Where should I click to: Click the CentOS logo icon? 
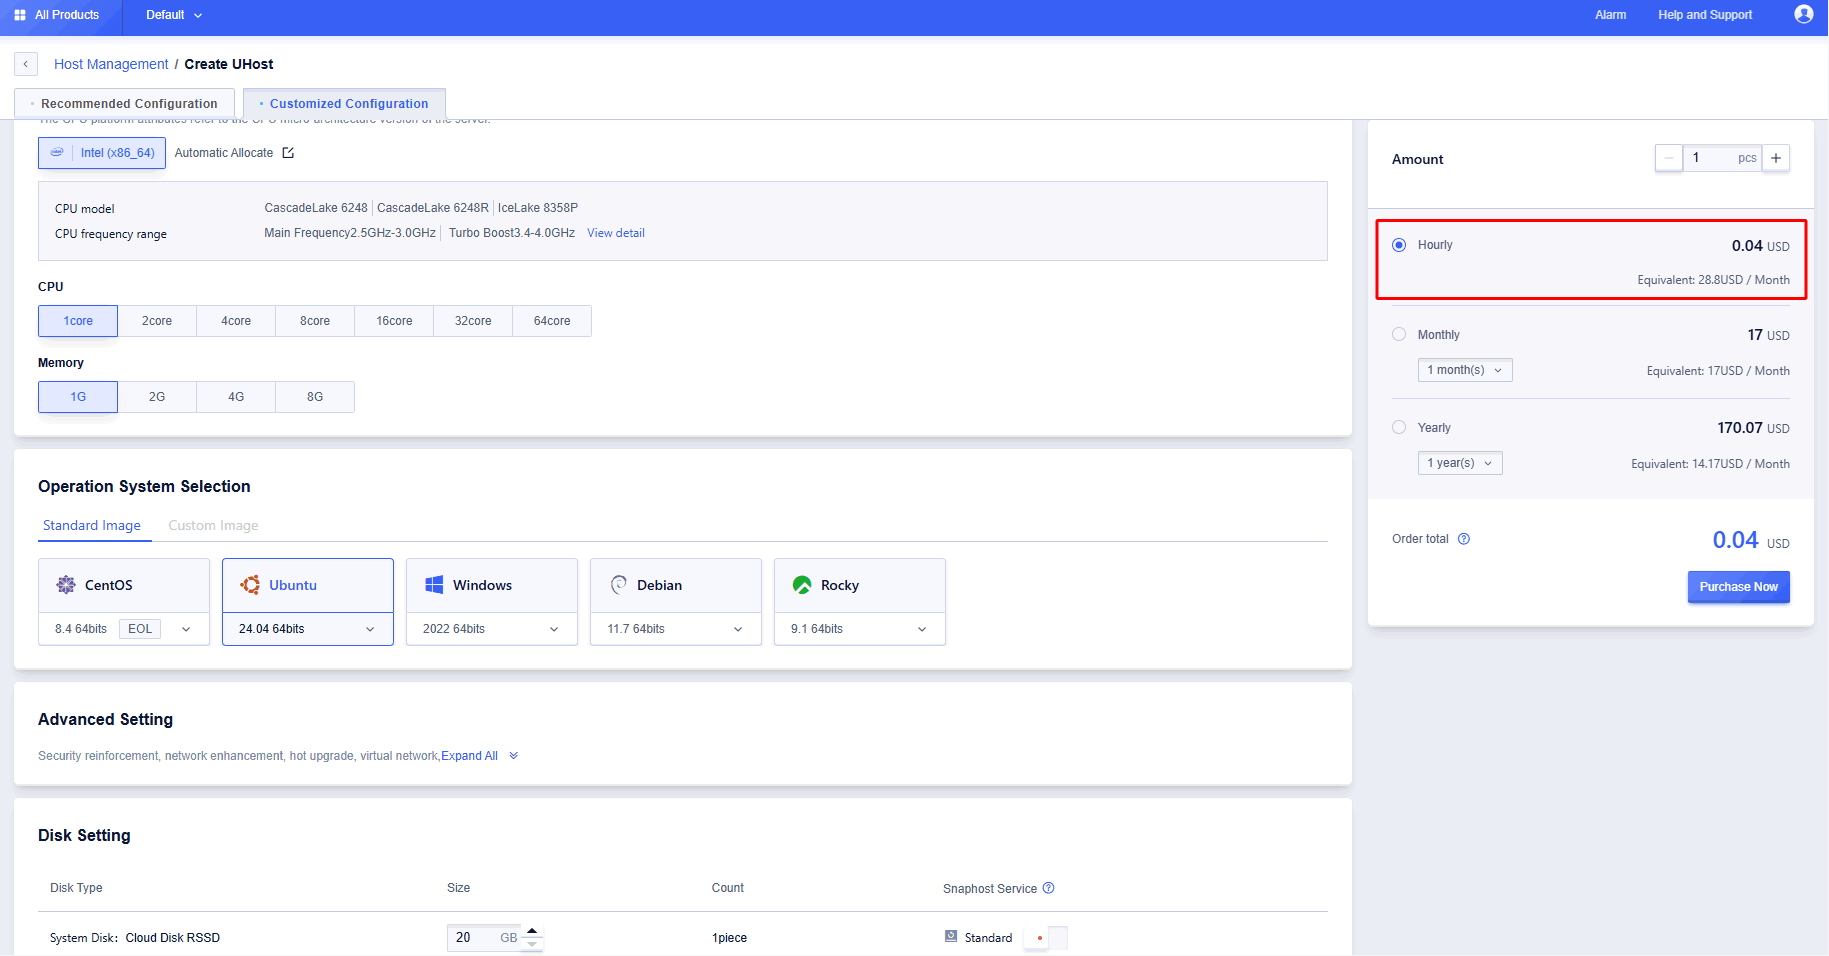point(66,585)
